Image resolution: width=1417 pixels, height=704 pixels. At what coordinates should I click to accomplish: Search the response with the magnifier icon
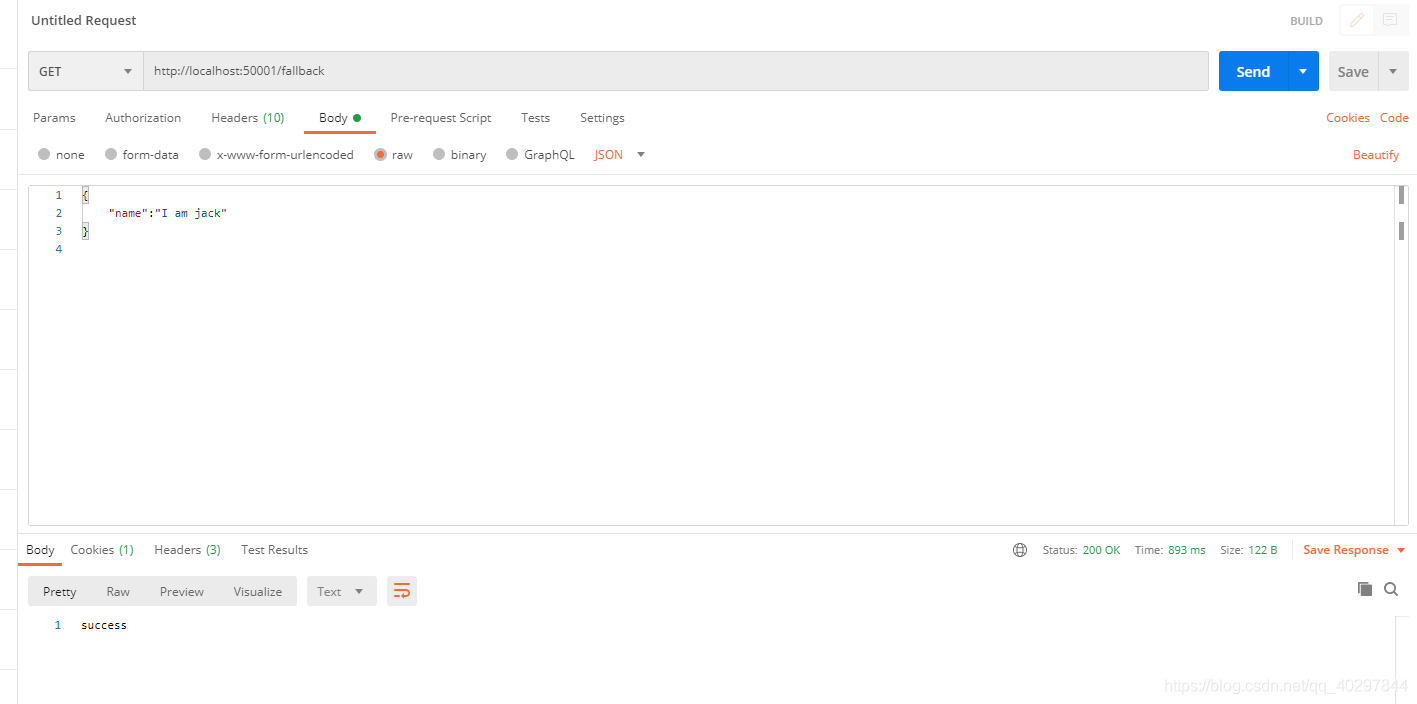1391,589
